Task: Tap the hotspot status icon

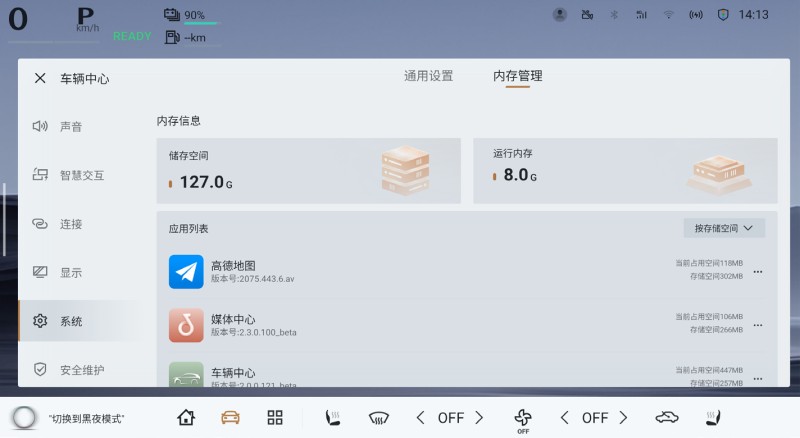Action: (695, 15)
